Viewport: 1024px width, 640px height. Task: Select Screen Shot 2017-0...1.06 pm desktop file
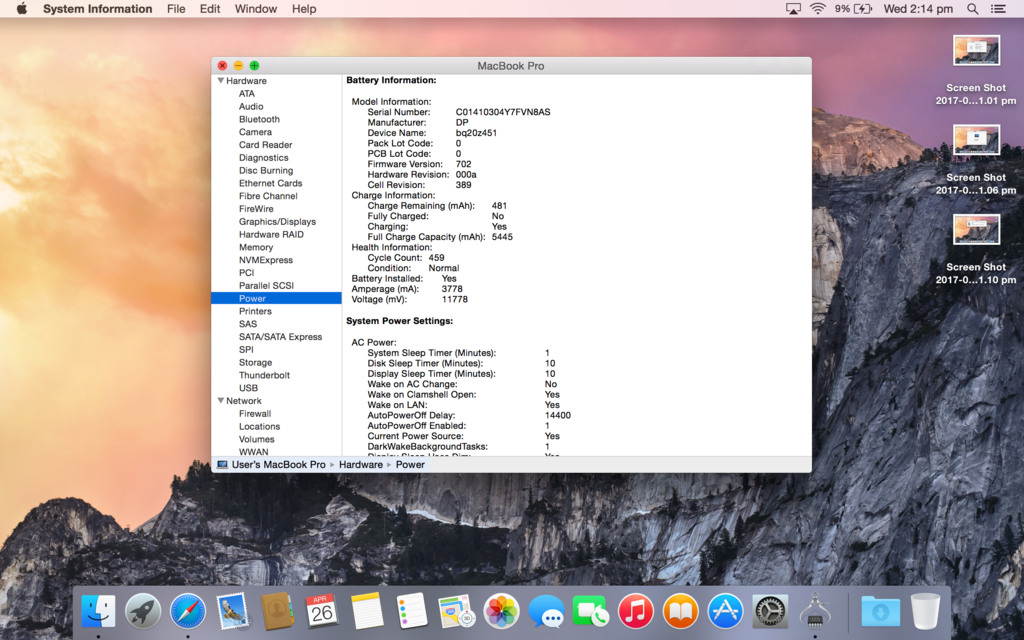[976, 160]
